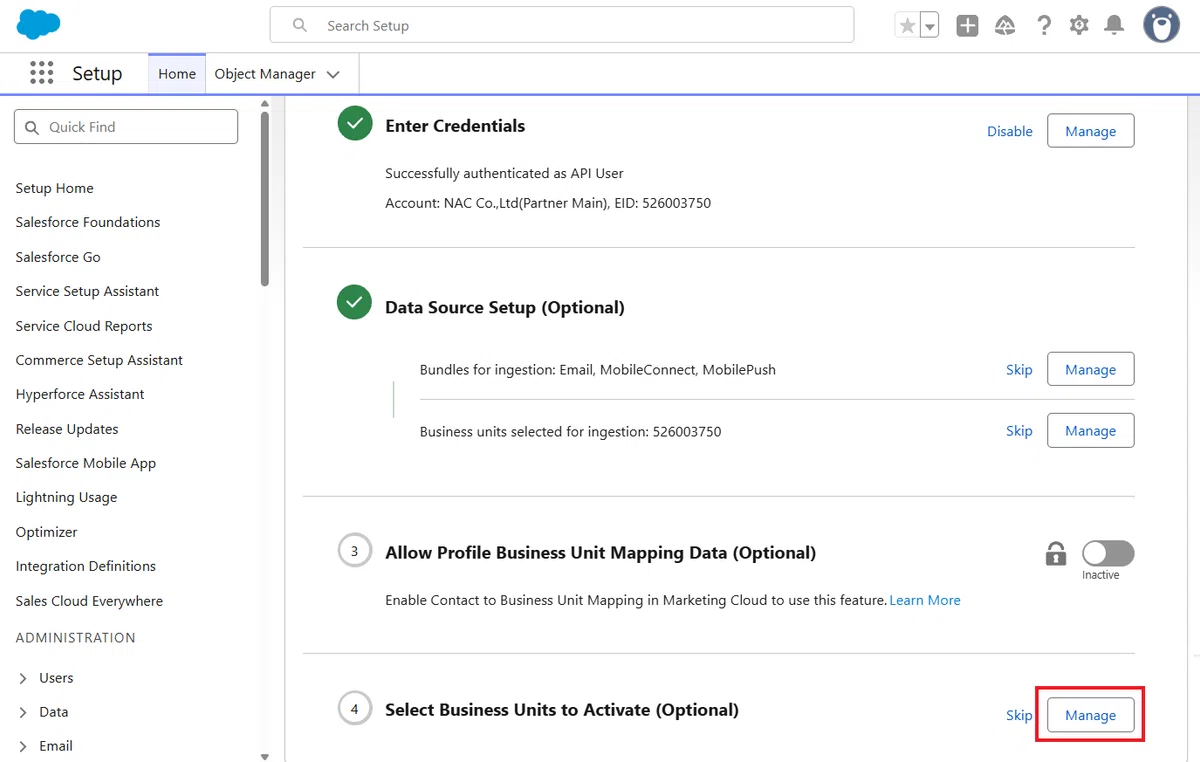The width and height of the screenshot is (1200, 762).
Task: Open the App Launcher grid icon
Action: 41,73
